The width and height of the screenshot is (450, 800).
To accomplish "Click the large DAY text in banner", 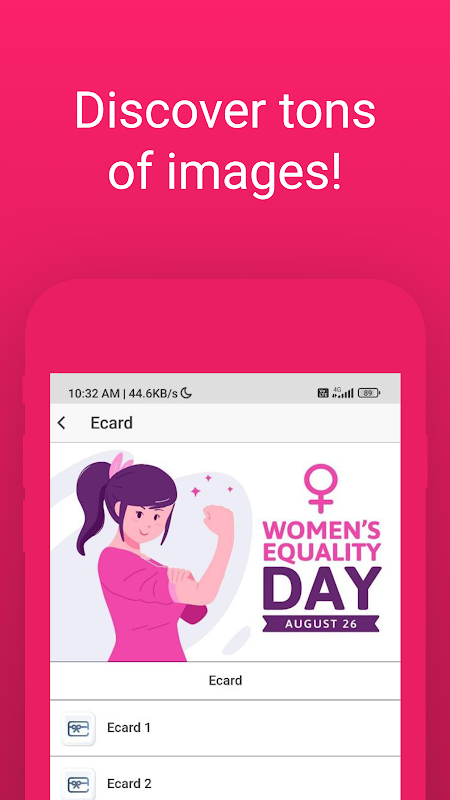I will (x=322, y=588).
